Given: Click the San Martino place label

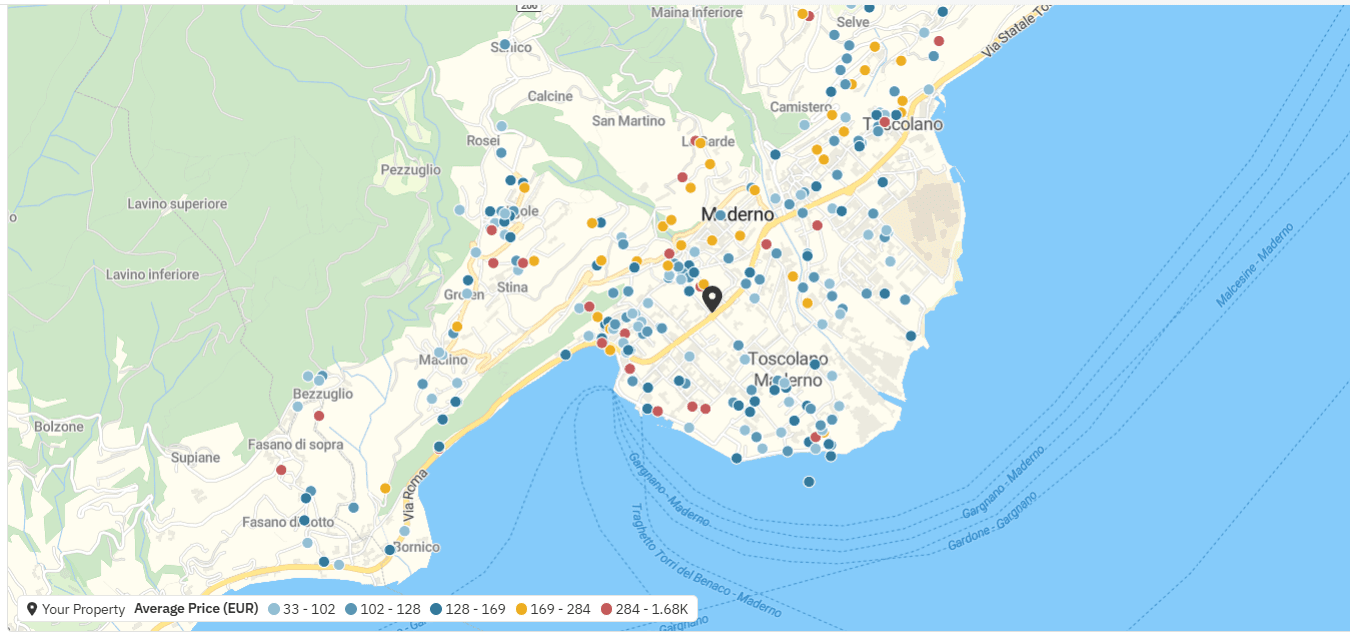Looking at the screenshot, I should pyautogui.click(x=628, y=121).
